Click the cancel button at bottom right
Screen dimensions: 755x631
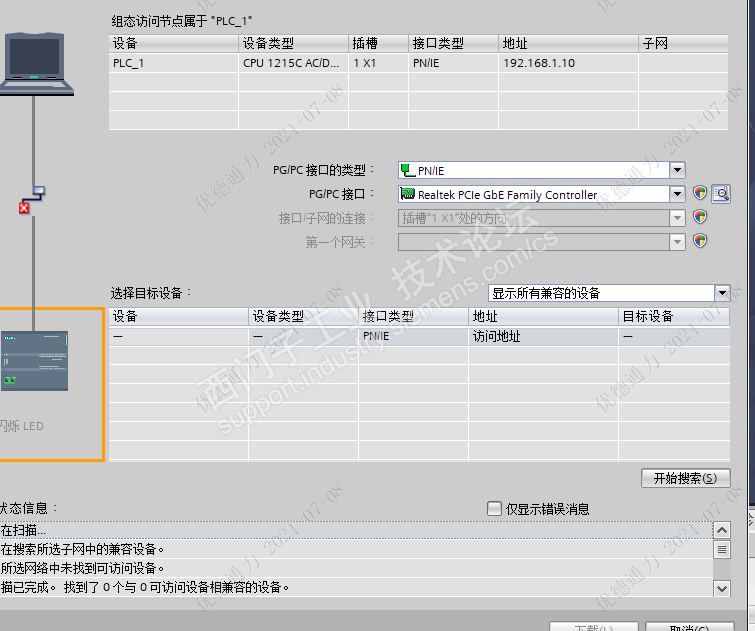[690, 627]
